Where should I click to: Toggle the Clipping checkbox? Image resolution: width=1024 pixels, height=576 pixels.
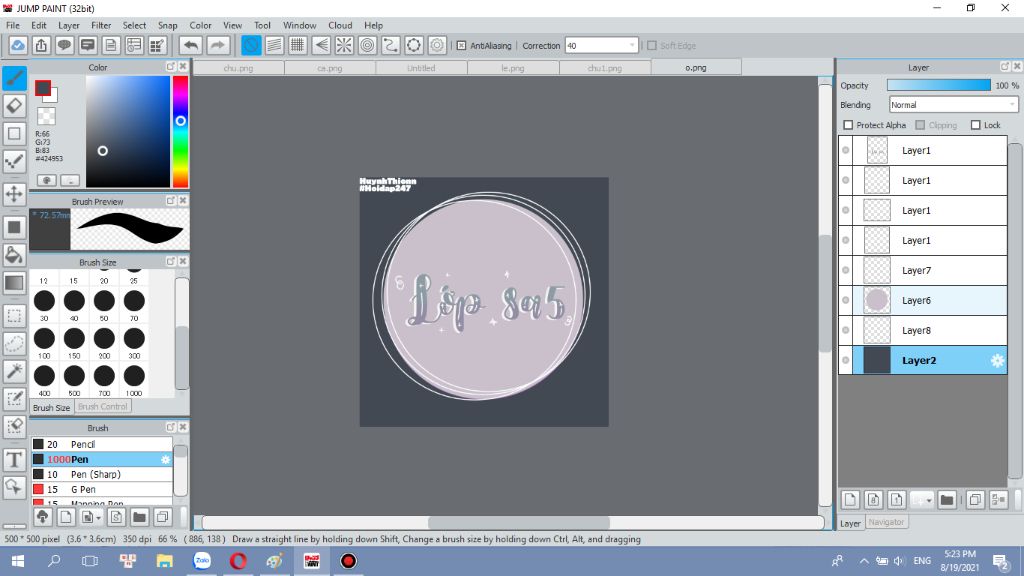tap(920, 125)
